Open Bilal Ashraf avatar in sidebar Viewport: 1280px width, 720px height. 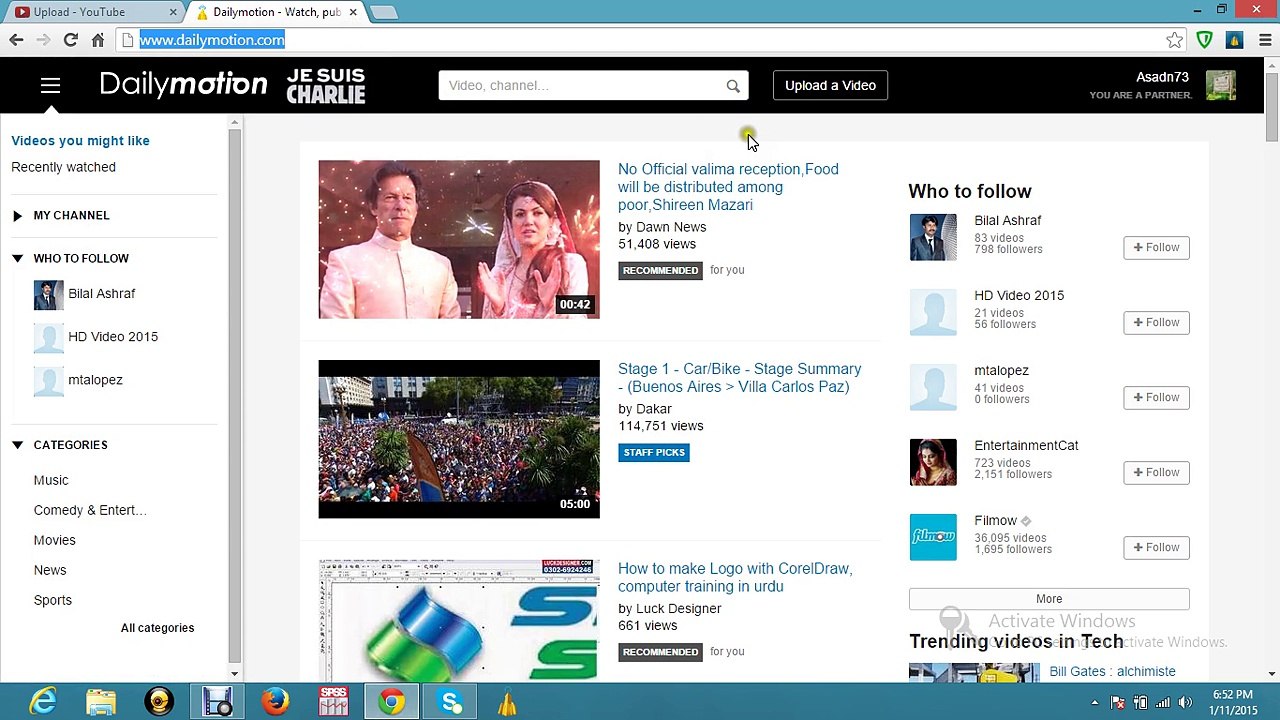point(48,294)
